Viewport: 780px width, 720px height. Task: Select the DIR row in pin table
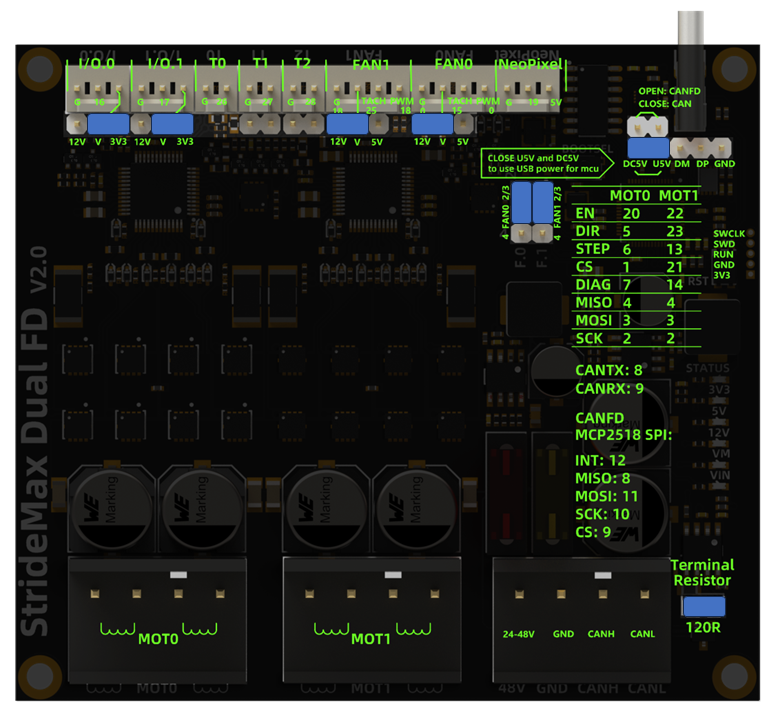point(636,231)
